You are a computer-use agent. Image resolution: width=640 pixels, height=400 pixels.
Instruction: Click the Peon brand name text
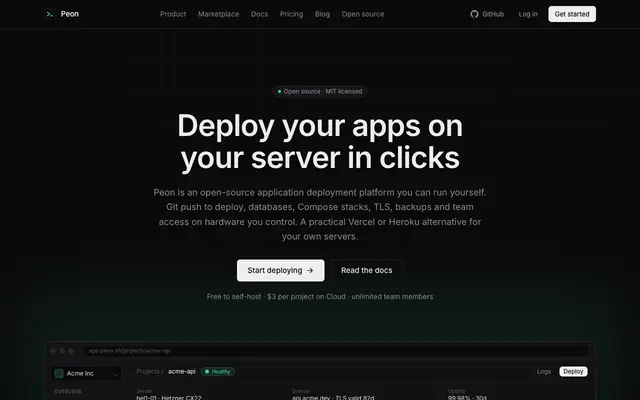click(70, 14)
